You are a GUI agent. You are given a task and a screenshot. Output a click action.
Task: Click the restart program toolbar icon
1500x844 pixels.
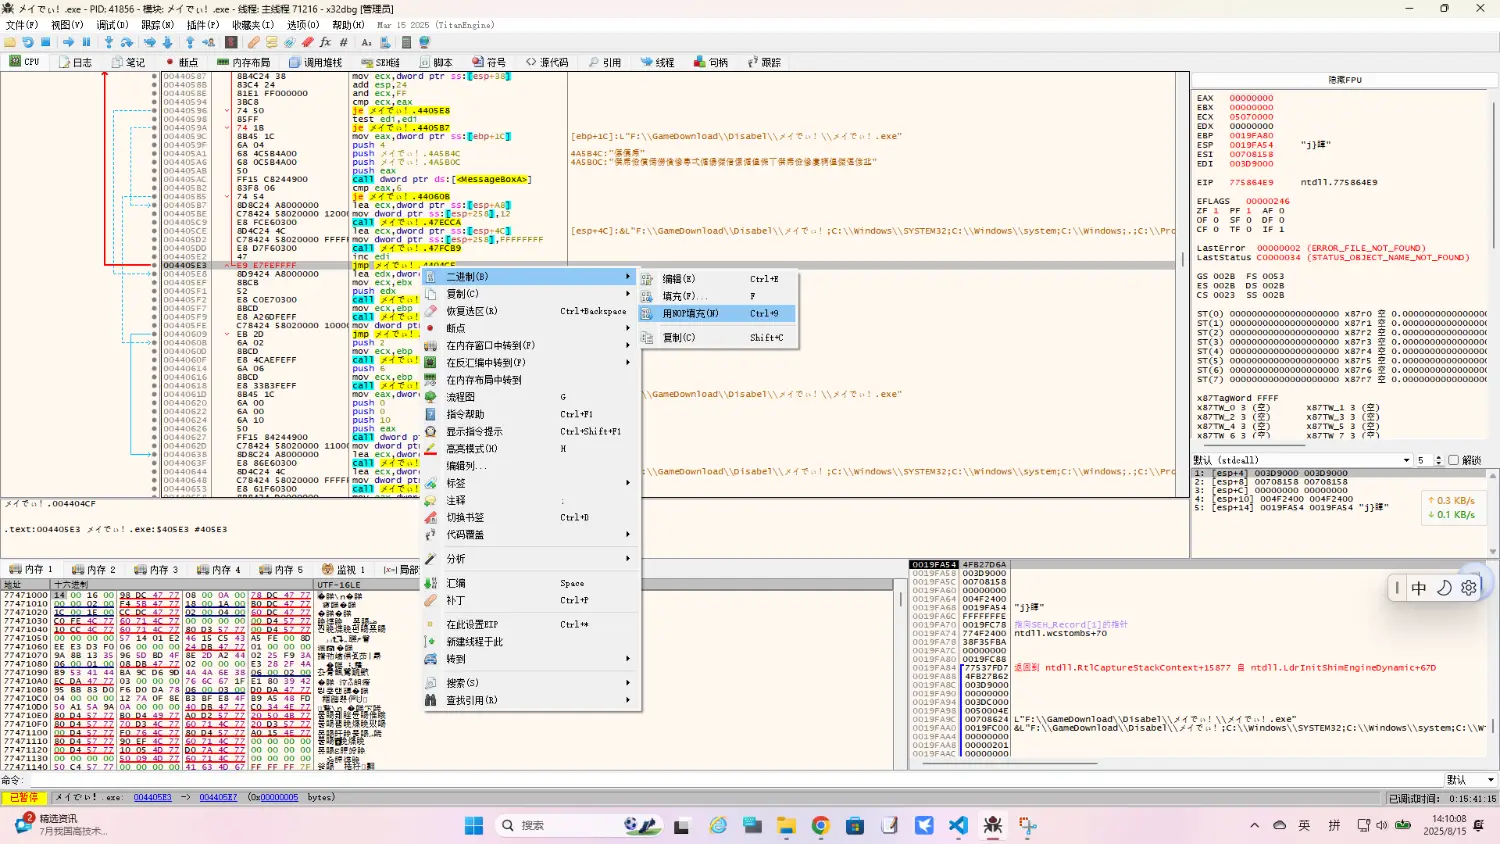(28, 43)
